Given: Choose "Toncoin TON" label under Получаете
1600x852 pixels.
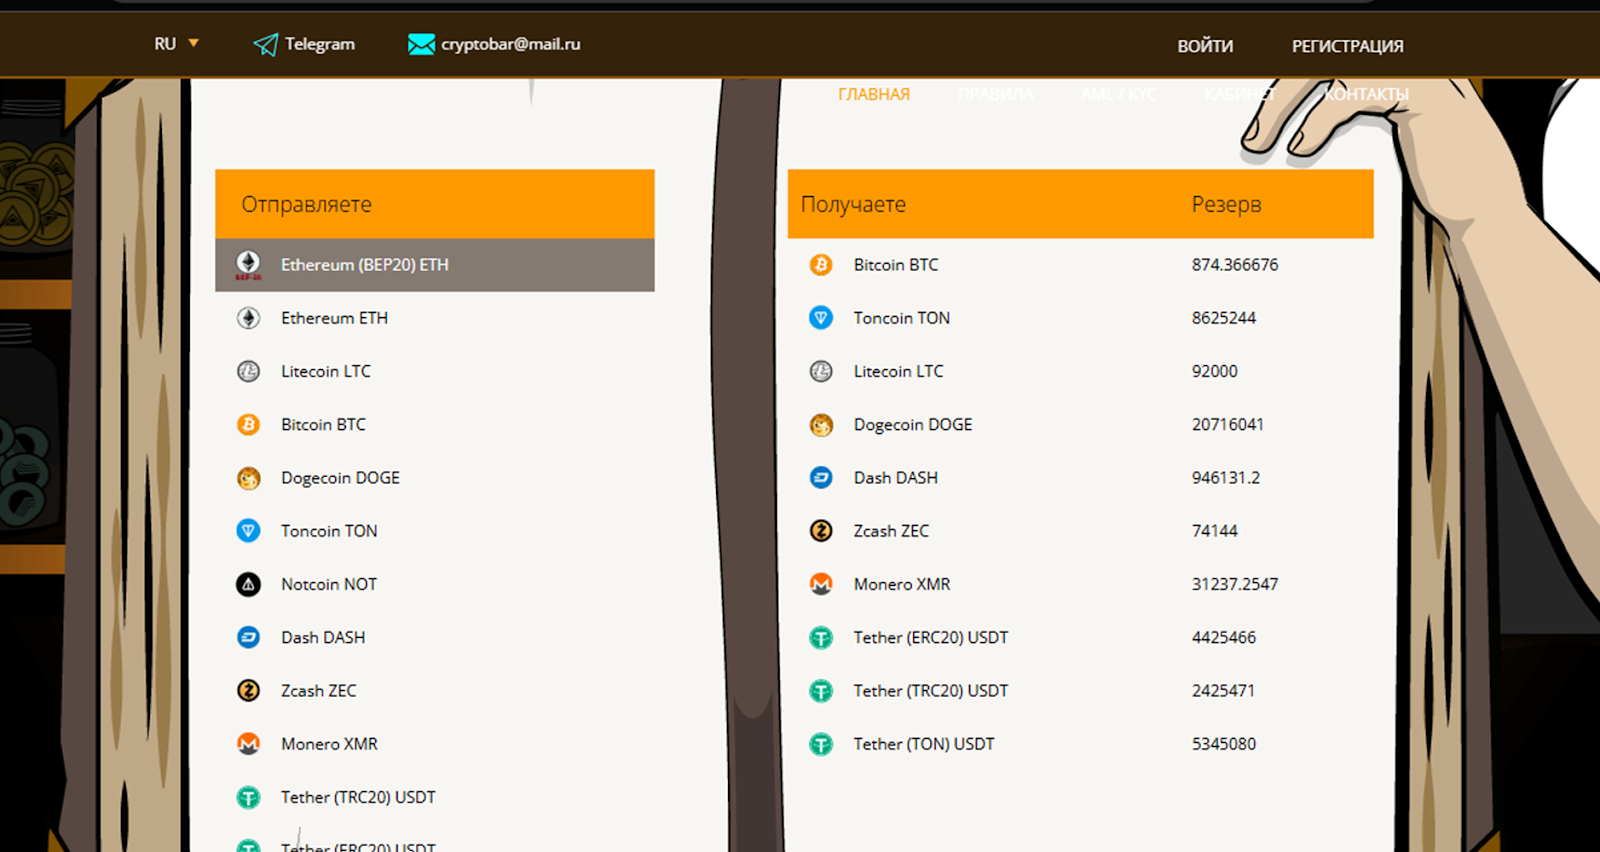Looking at the screenshot, I should click(x=902, y=318).
